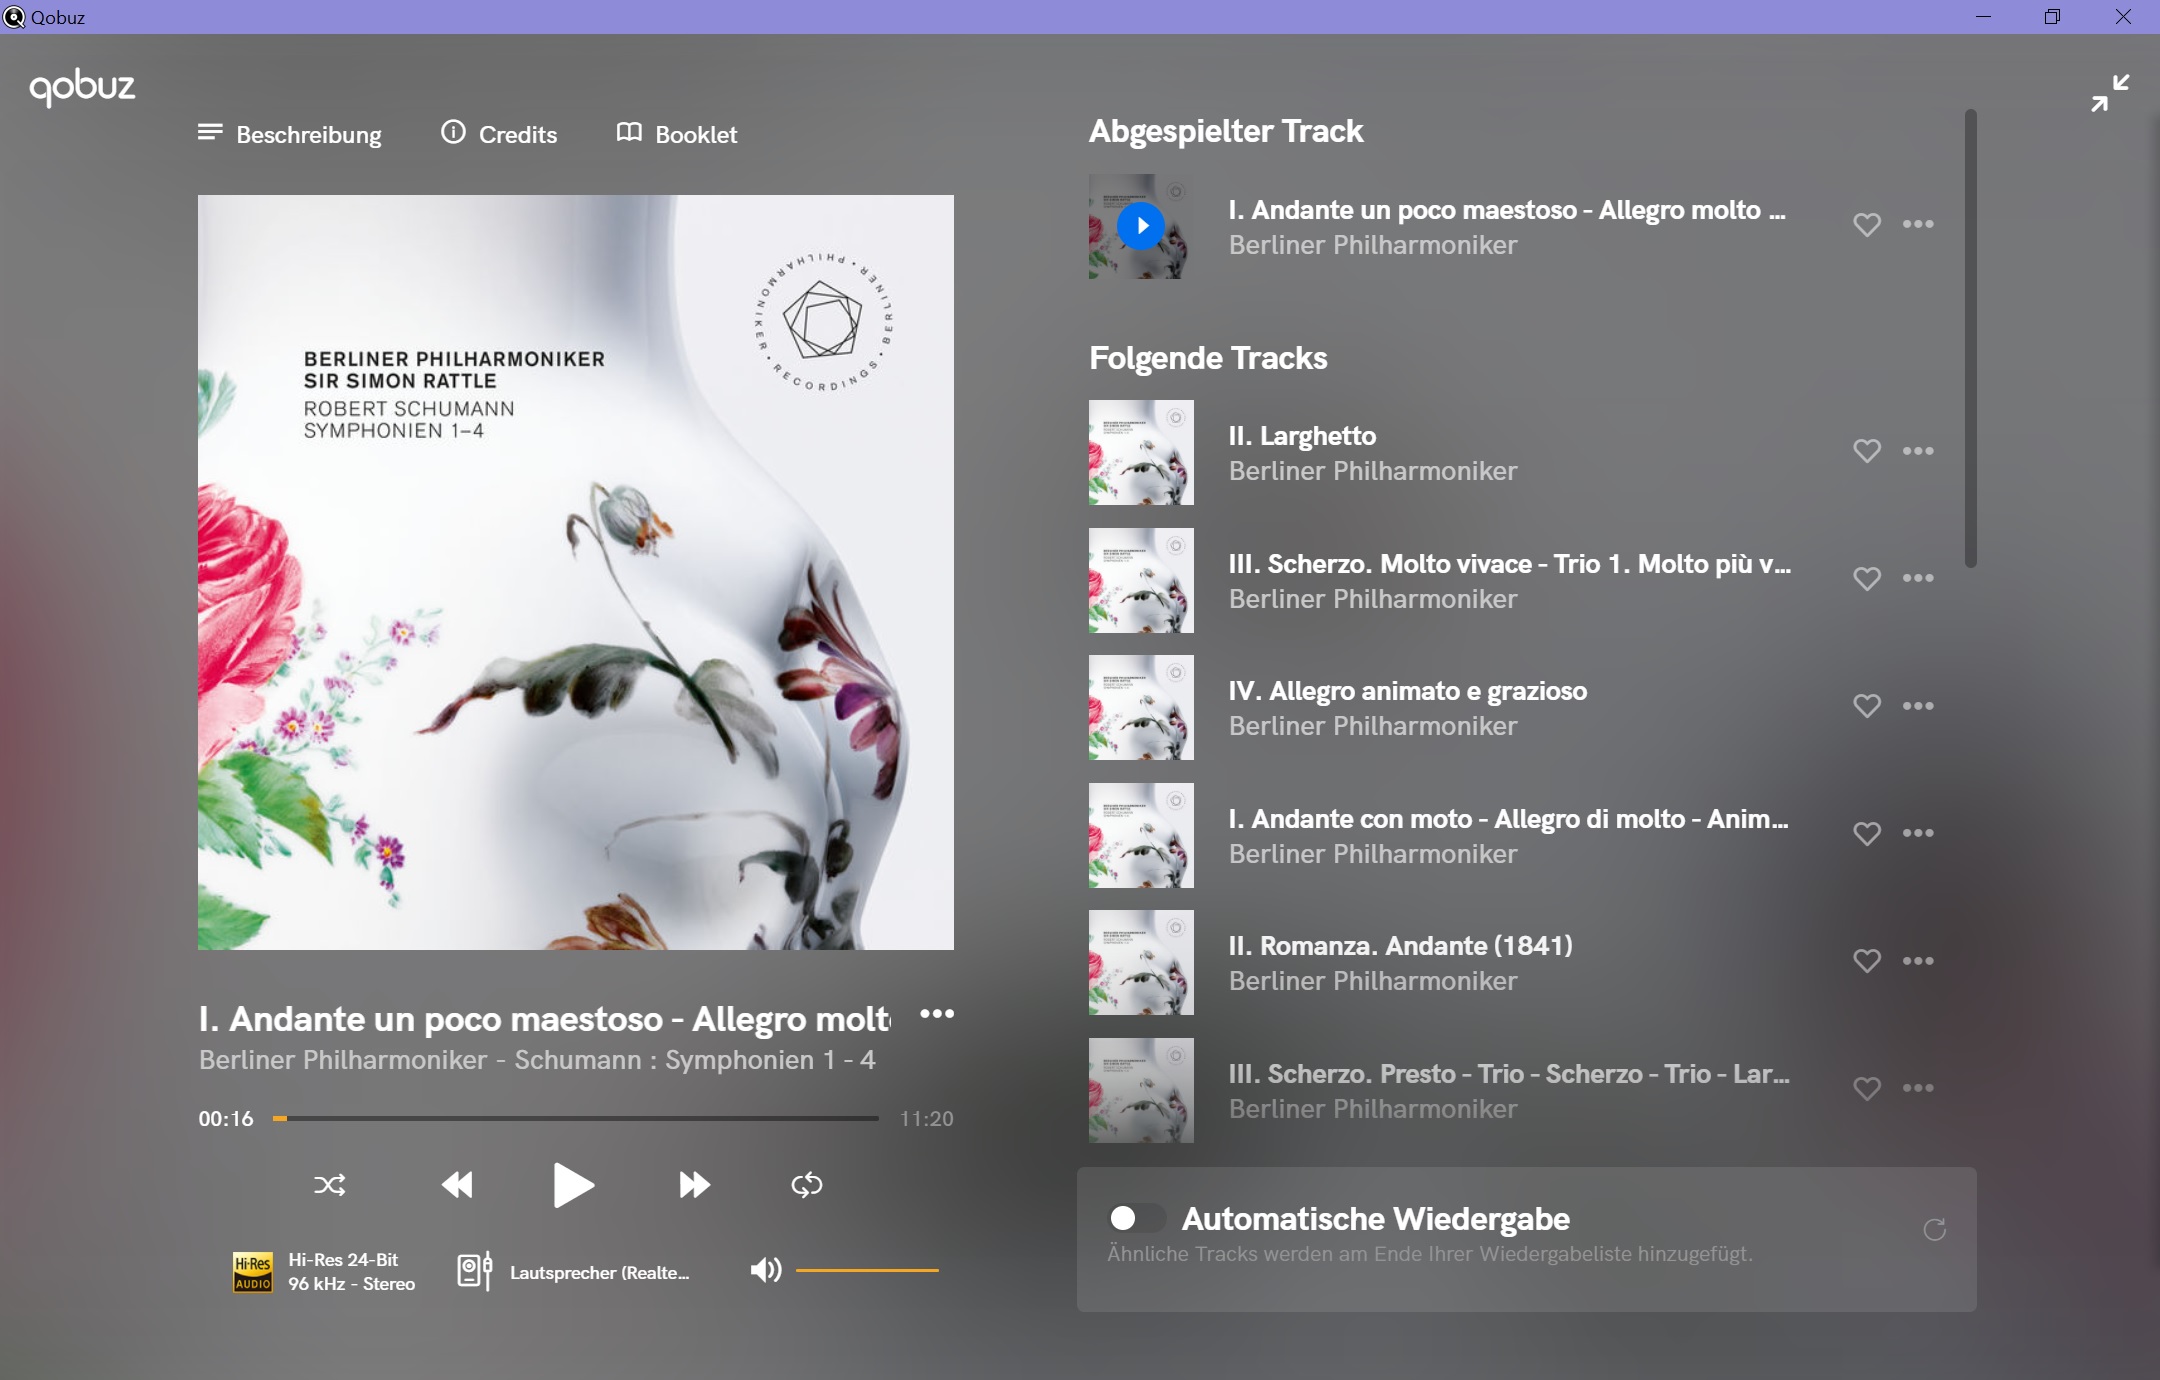Open more options for IV. Allegro animato
This screenshot has height=1380, width=2160.
coord(1918,706)
